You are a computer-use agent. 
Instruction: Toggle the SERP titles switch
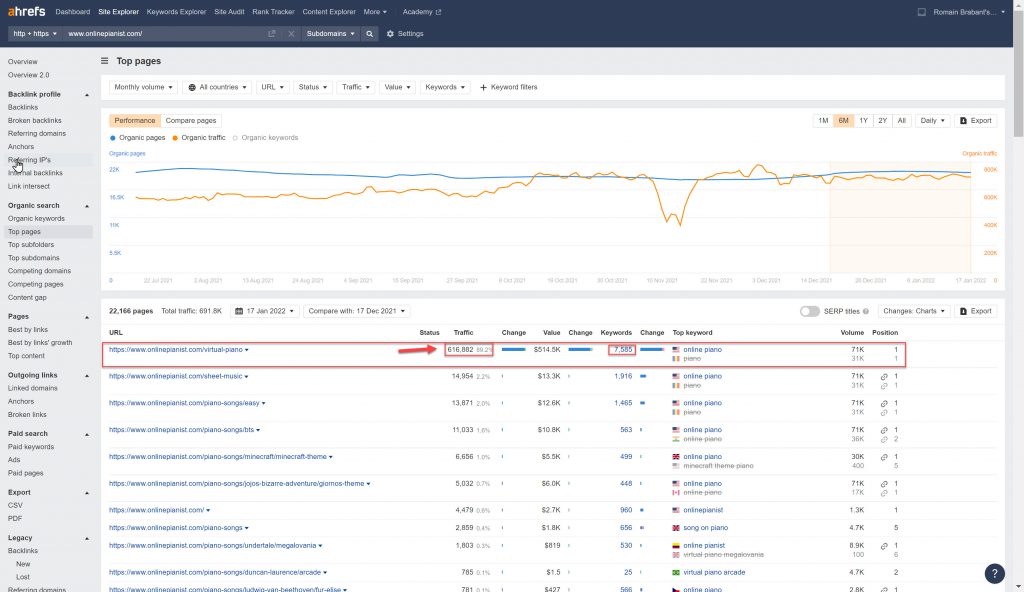point(810,311)
